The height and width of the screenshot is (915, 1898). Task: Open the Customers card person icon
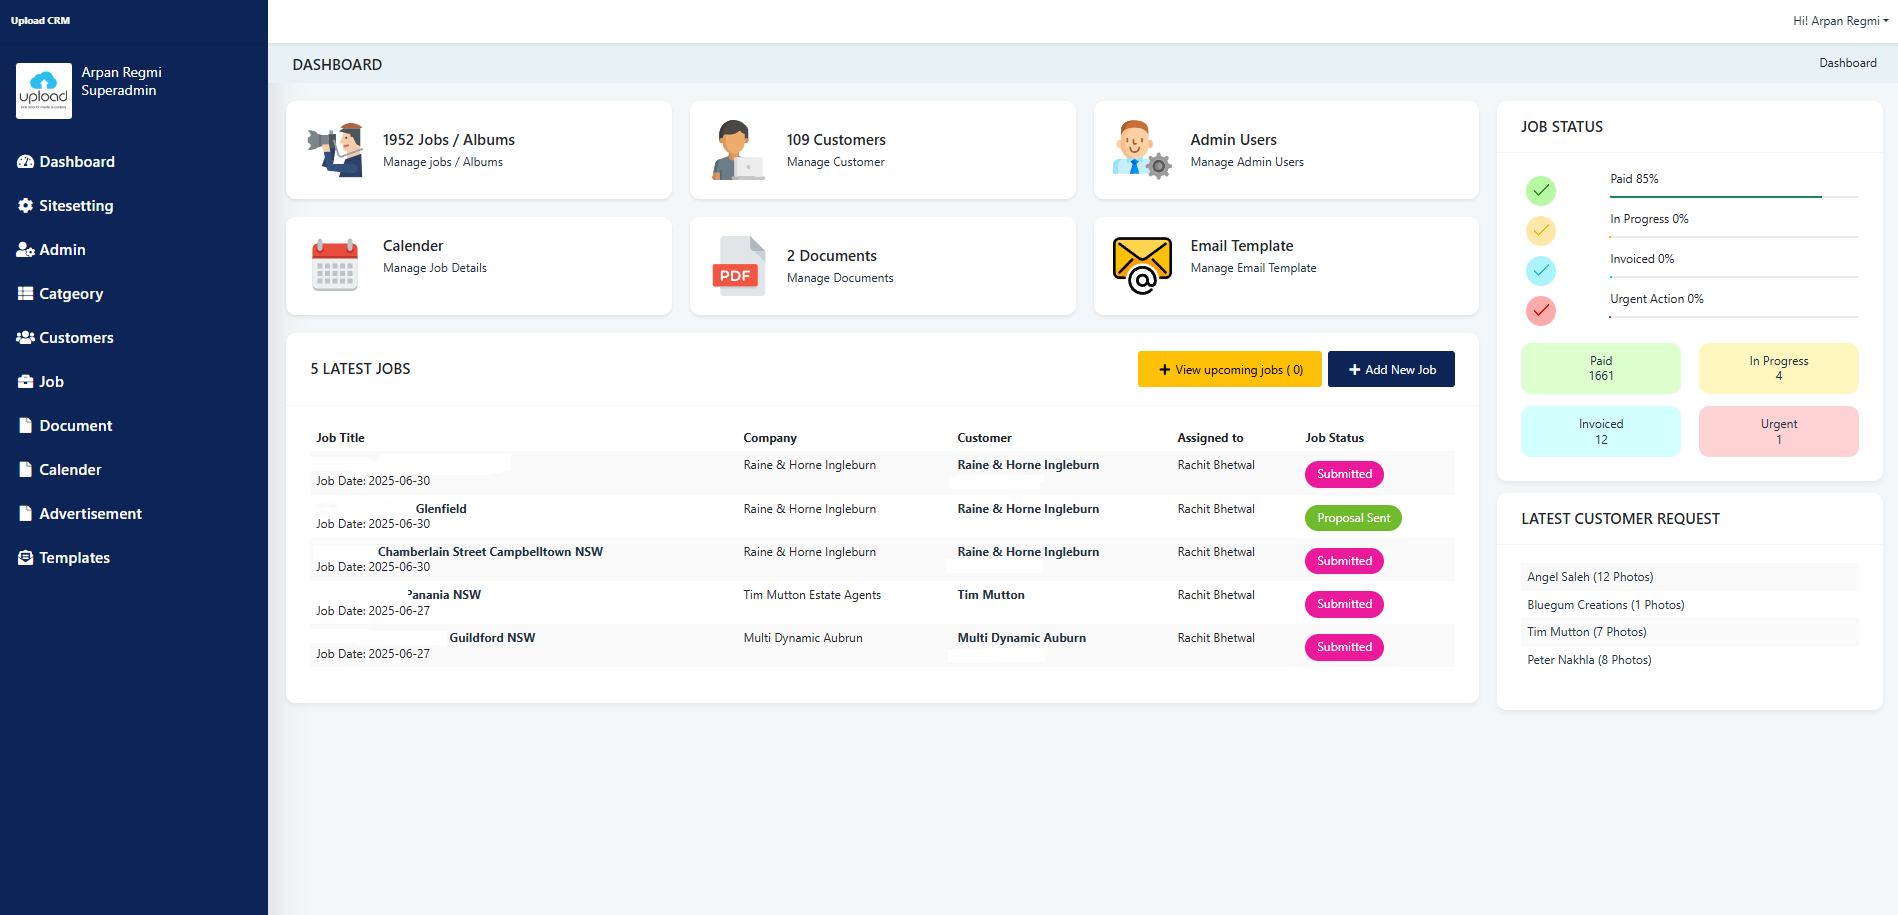click(738, 151)
